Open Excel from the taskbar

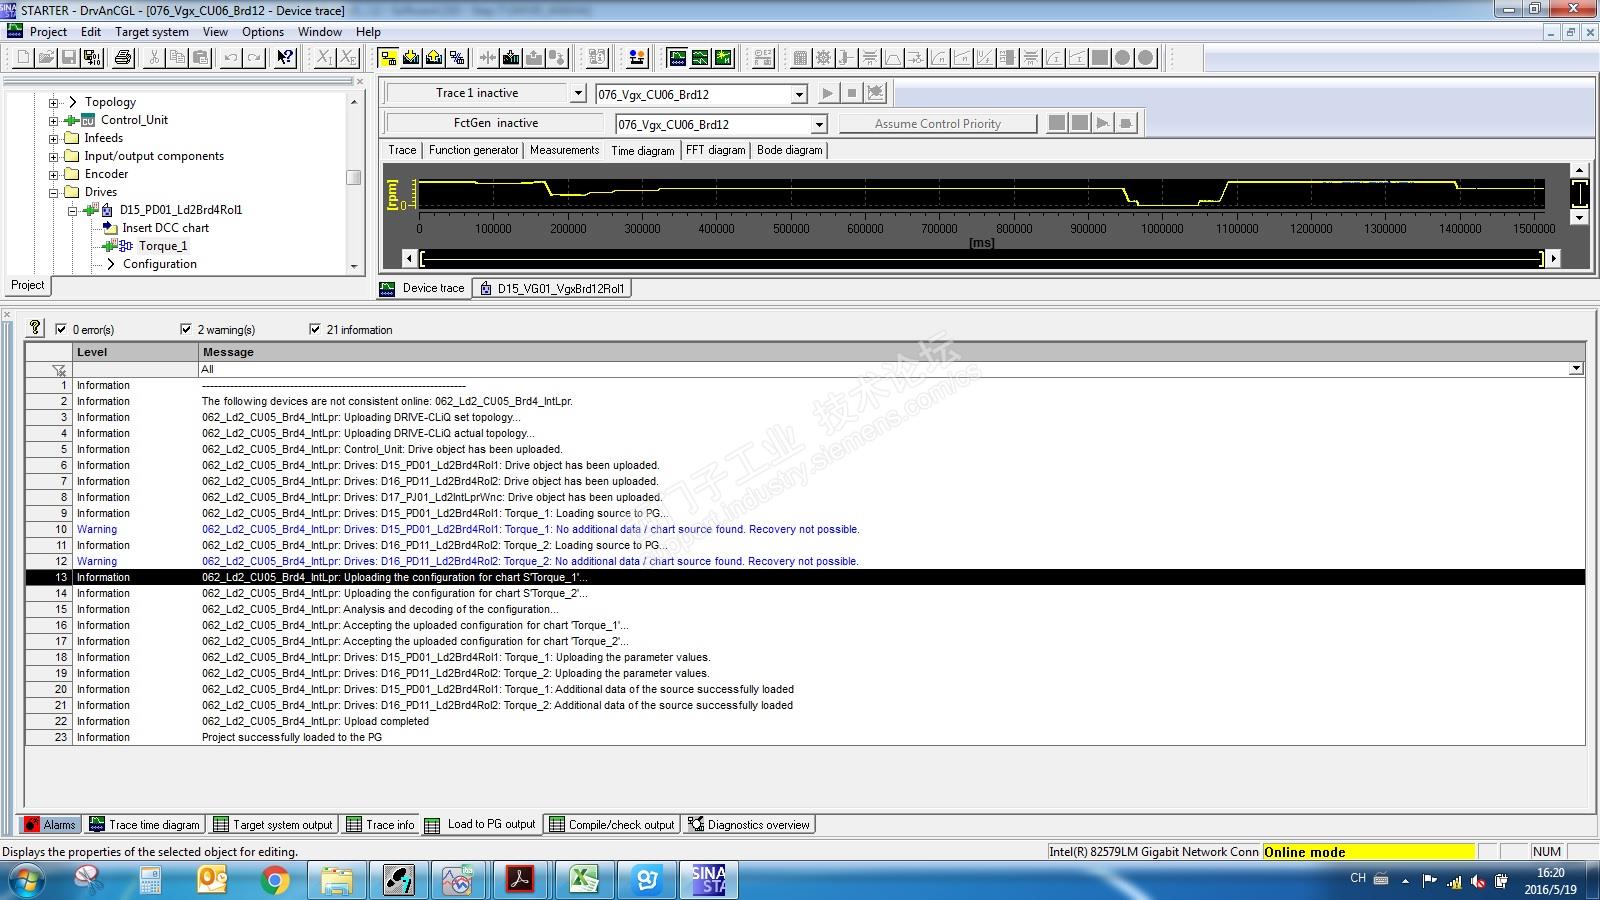585,880
